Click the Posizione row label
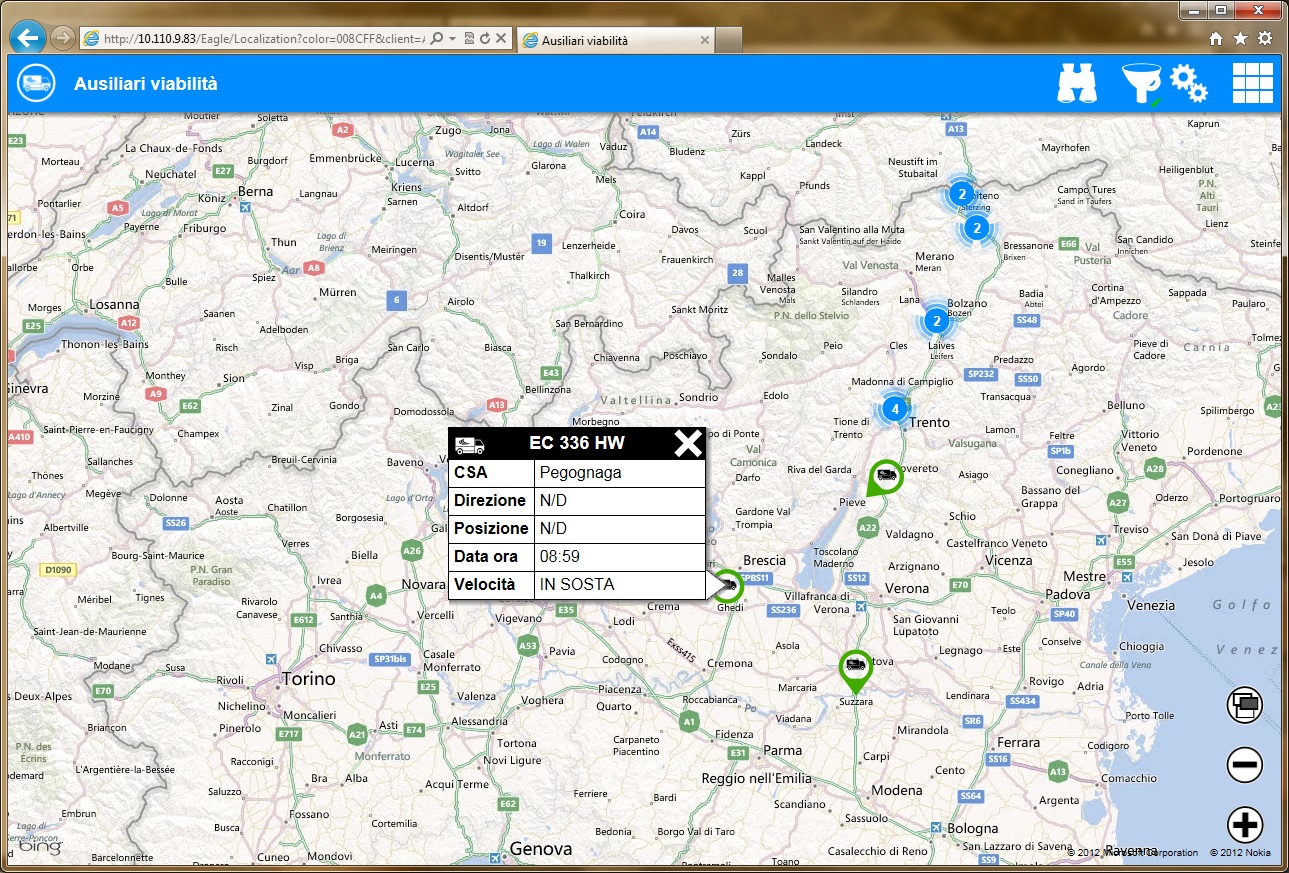The height and width of the screenshot is (873, 1289). click(x=491, y=528)
